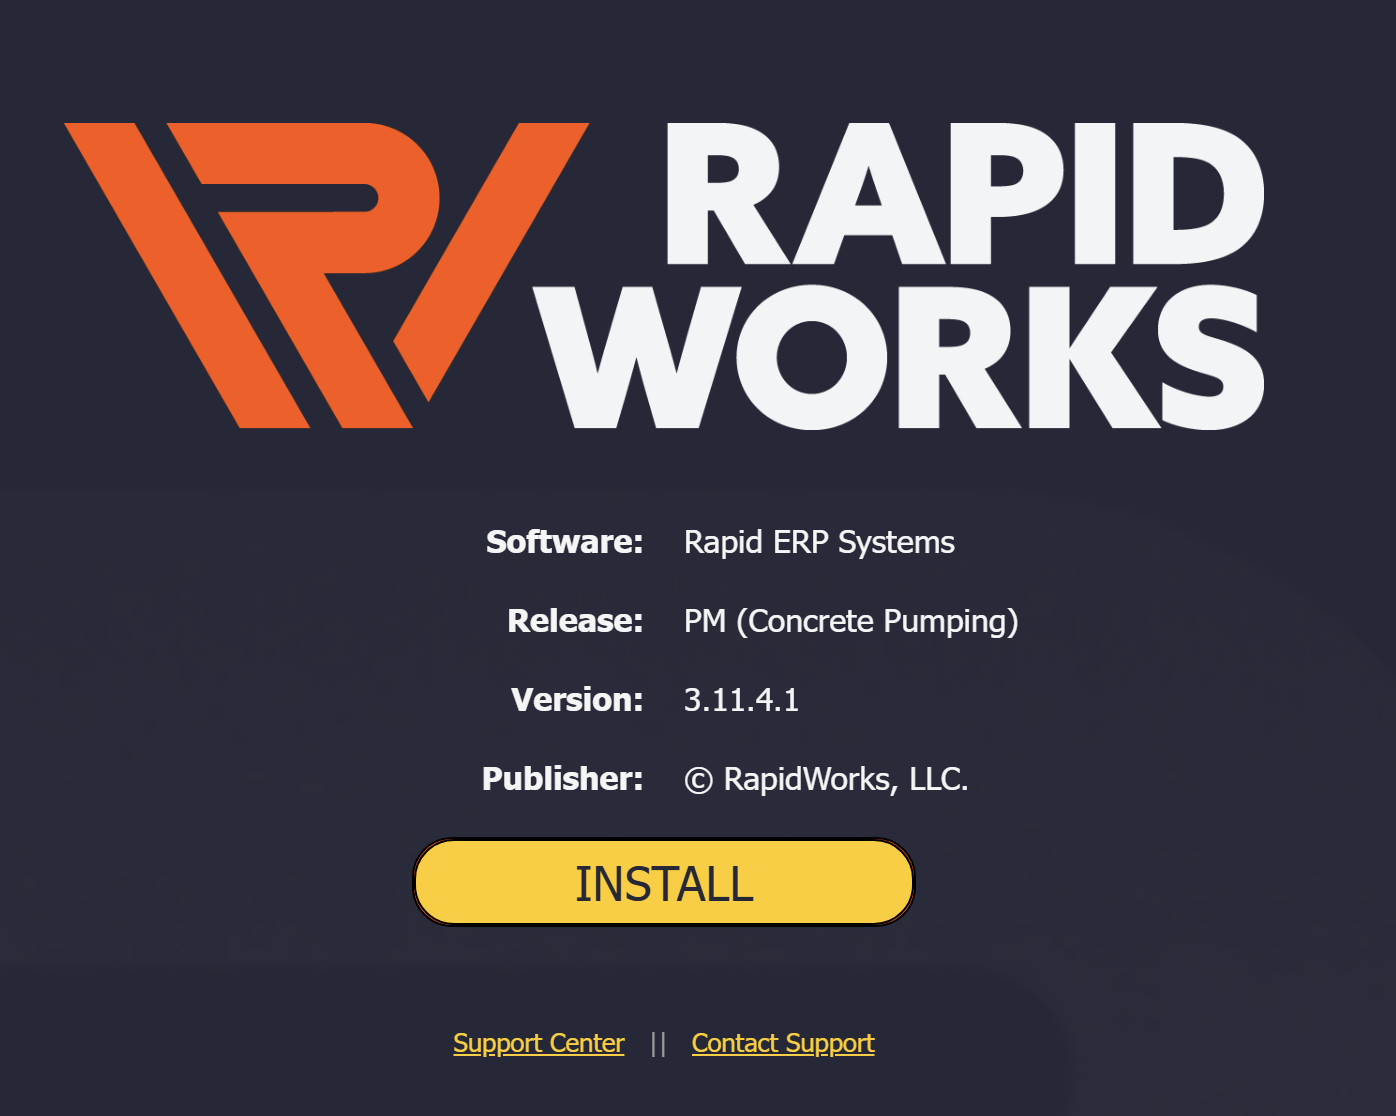1396x1116 pixels.
Task: Click the orange RW logo emblem
Action: pos(327,275)
